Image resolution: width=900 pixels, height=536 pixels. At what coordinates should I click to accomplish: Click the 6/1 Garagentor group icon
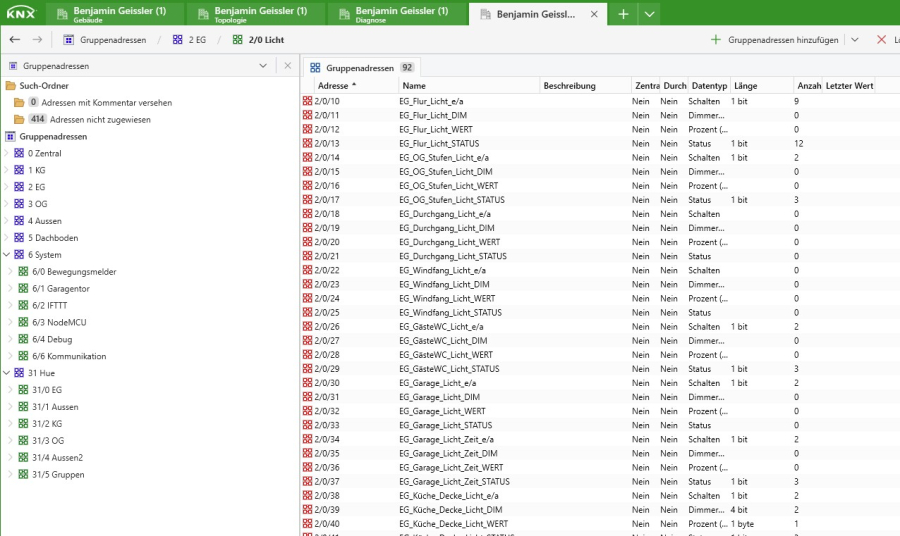[x=24, y=288]
